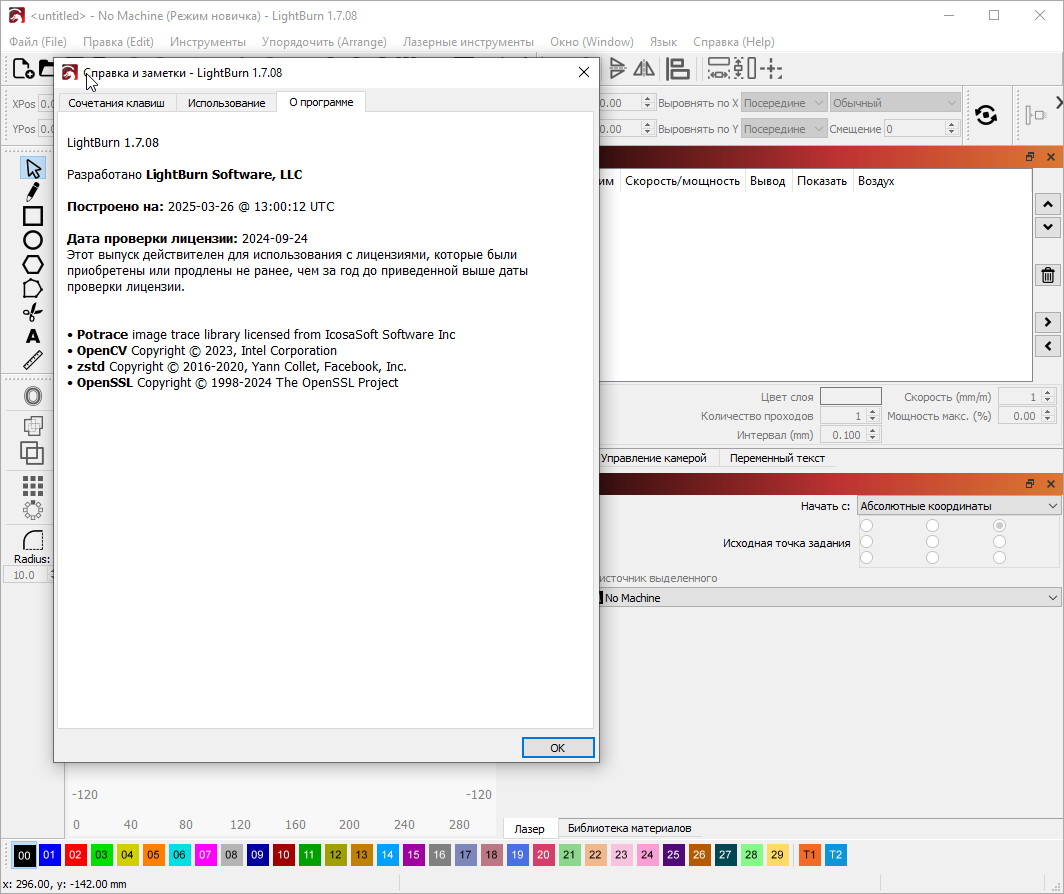Screen dimensions: 1064x894
Task: Click the 'Количество проходов' stepper arrows
Action: tap(873, 415)
